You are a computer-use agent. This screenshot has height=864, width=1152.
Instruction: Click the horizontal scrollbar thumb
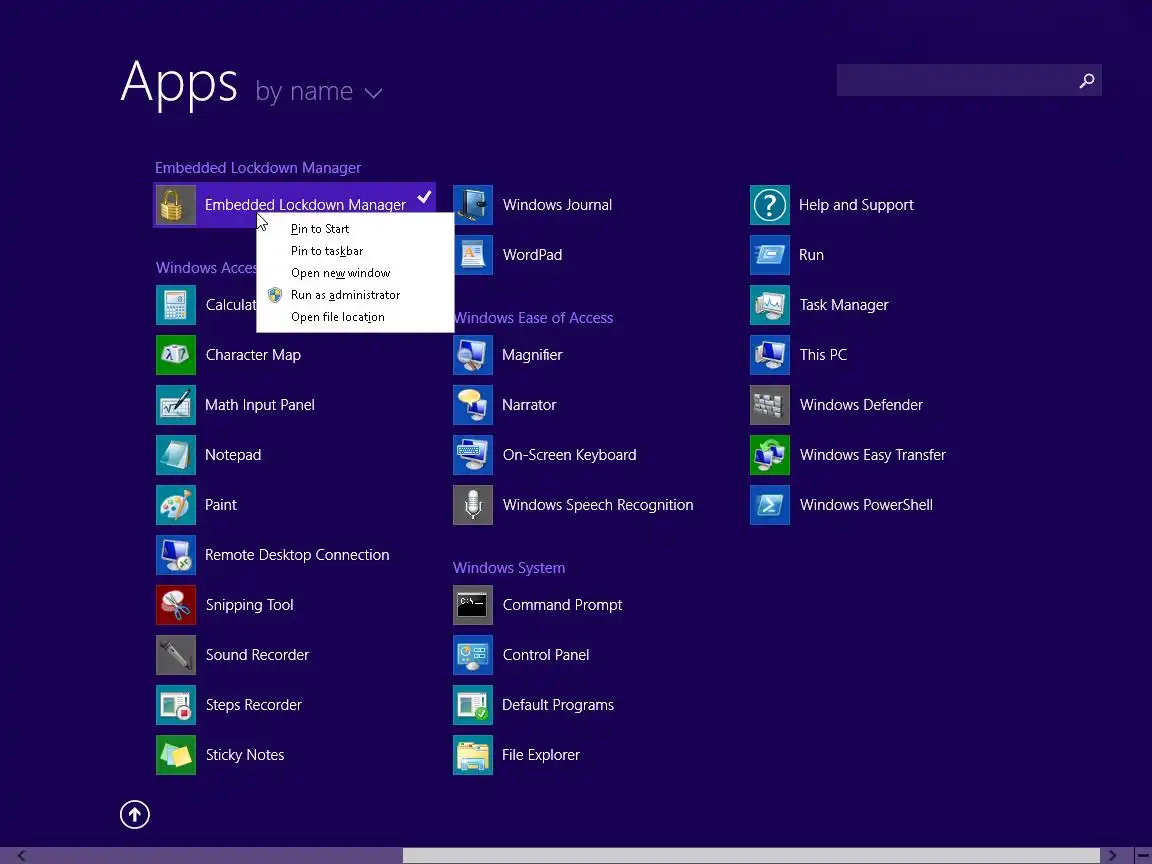click(x=751, y=855)
